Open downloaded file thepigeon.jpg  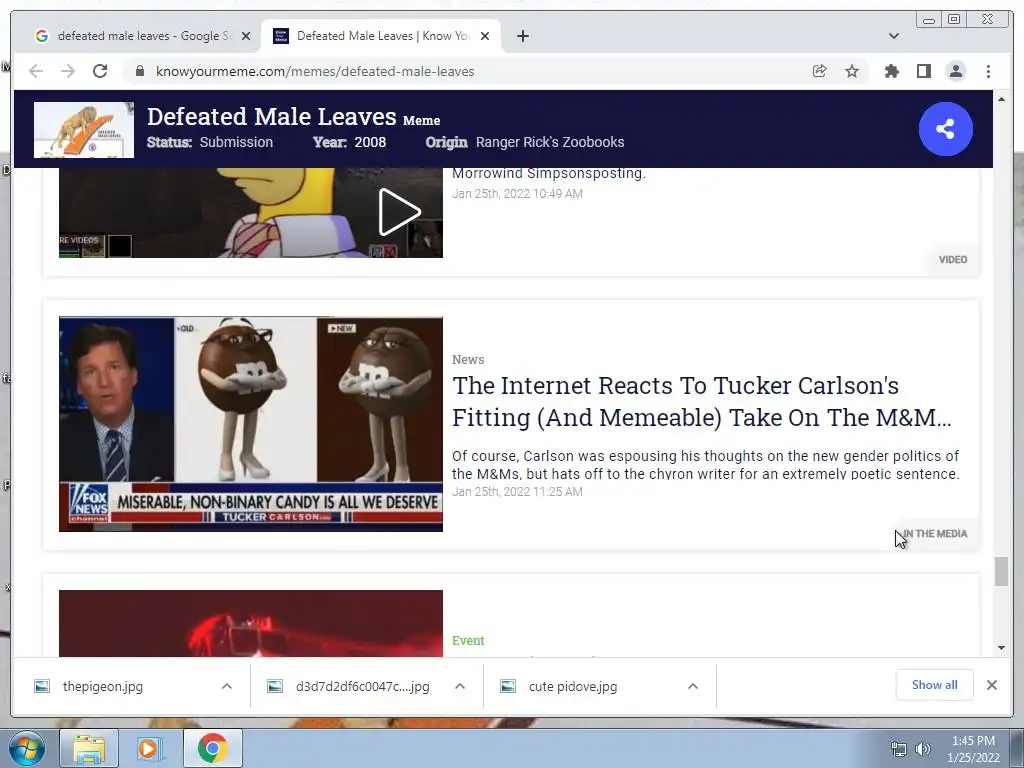tap(103, 686)
